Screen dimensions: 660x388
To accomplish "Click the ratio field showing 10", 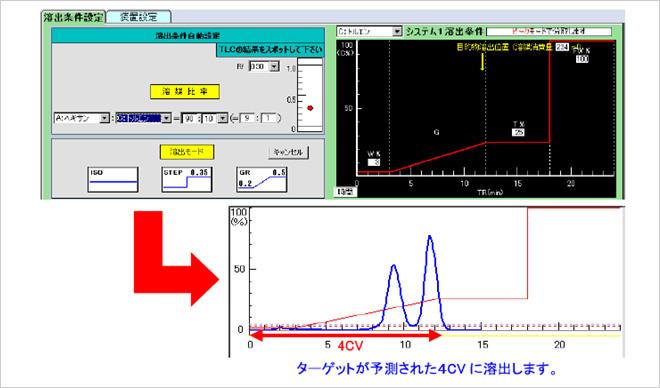I will (x=209, y=119).
